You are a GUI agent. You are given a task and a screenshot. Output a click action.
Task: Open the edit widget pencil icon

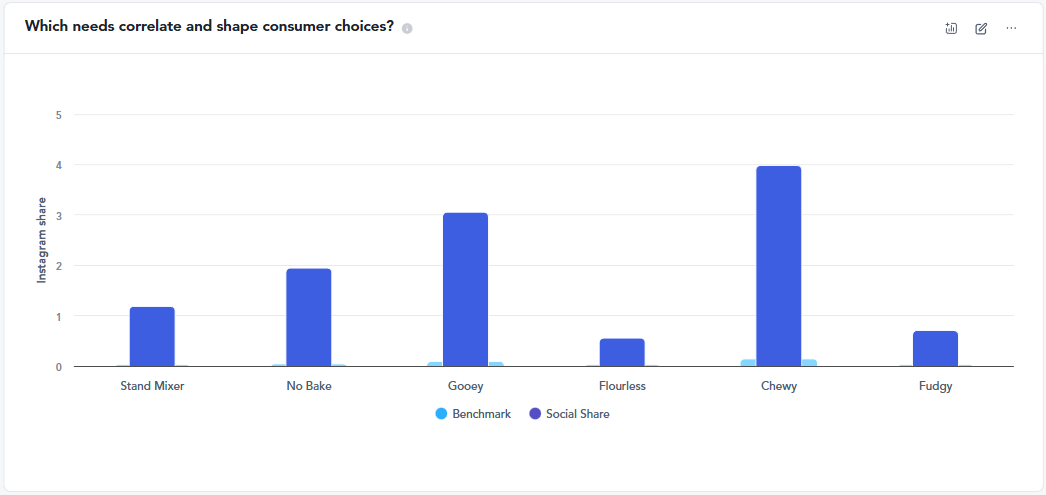tap(981, 28)
